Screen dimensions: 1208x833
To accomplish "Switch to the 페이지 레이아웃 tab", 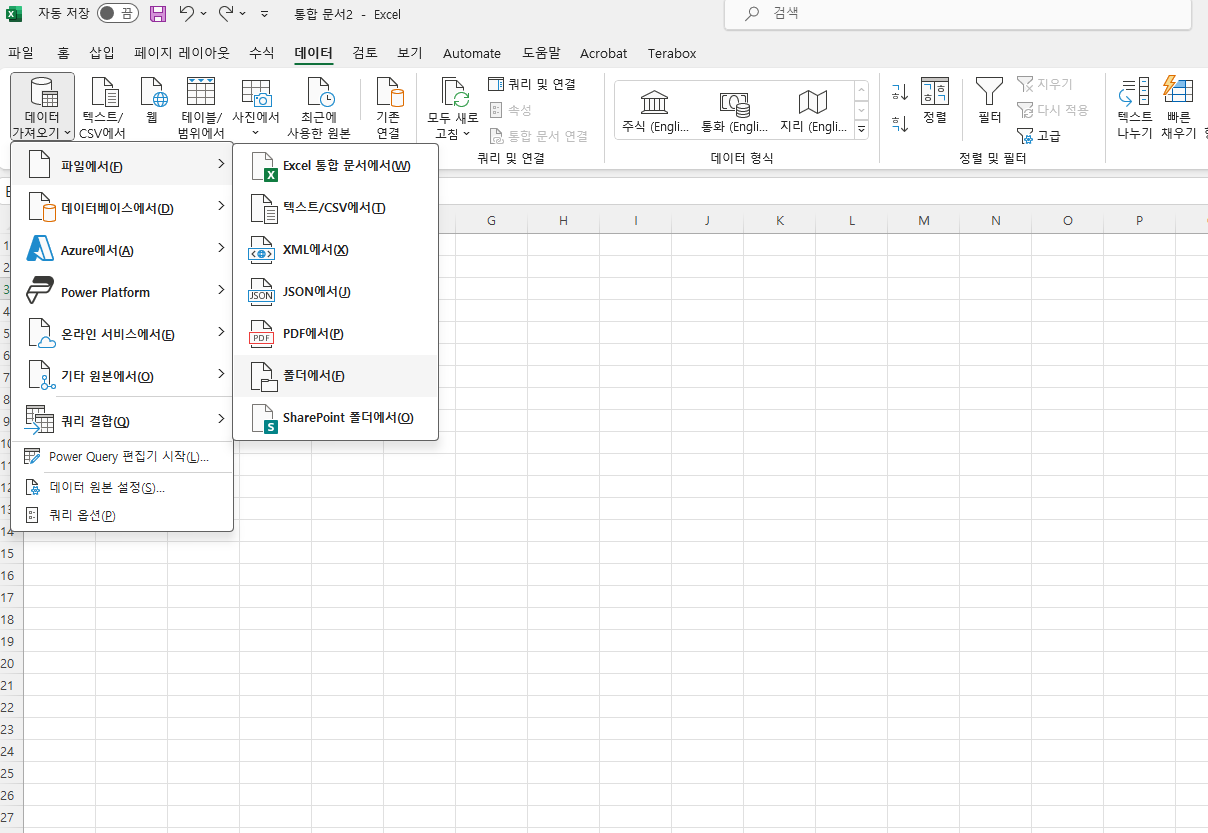I will pos(182,53).
